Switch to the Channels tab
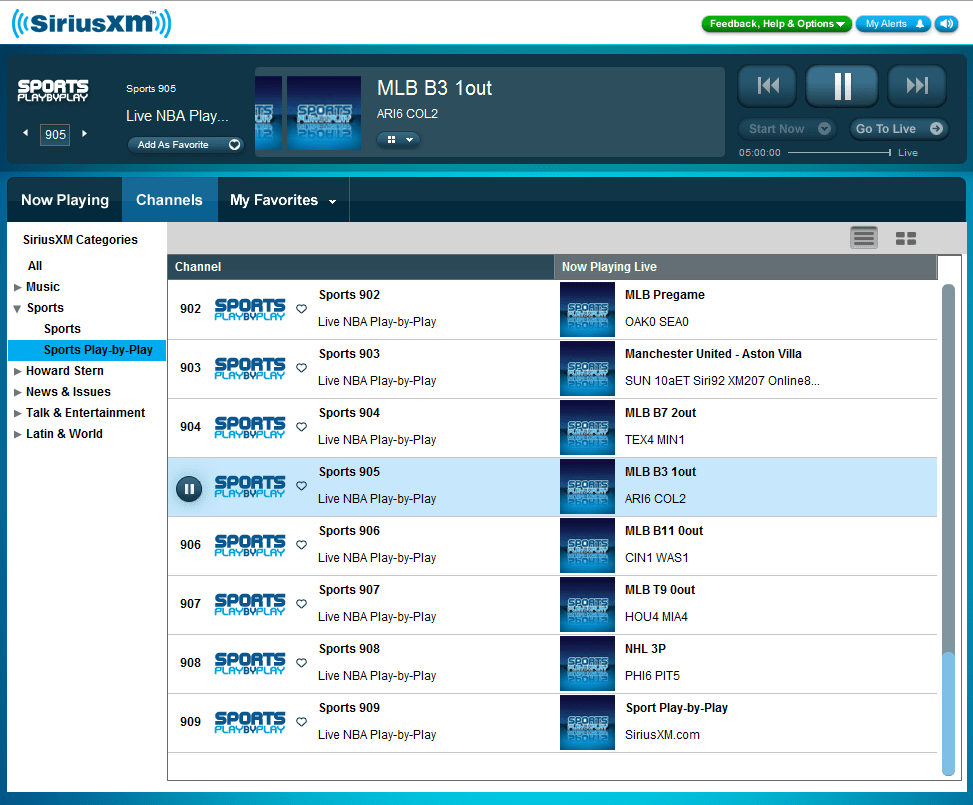973x805 pixels. 169,200
